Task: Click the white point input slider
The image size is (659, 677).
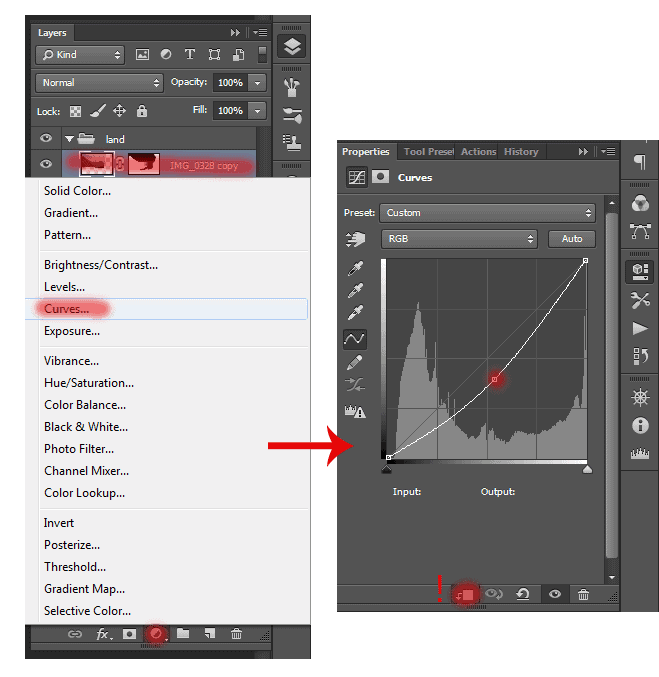Action: pos(587,469)
